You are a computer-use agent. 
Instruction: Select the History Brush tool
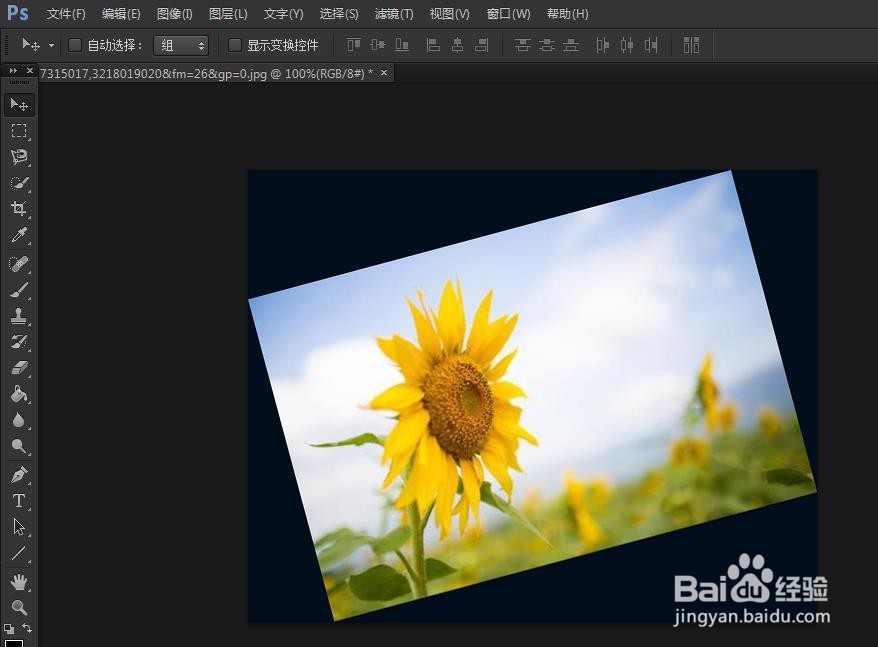(x=19, y=342)
